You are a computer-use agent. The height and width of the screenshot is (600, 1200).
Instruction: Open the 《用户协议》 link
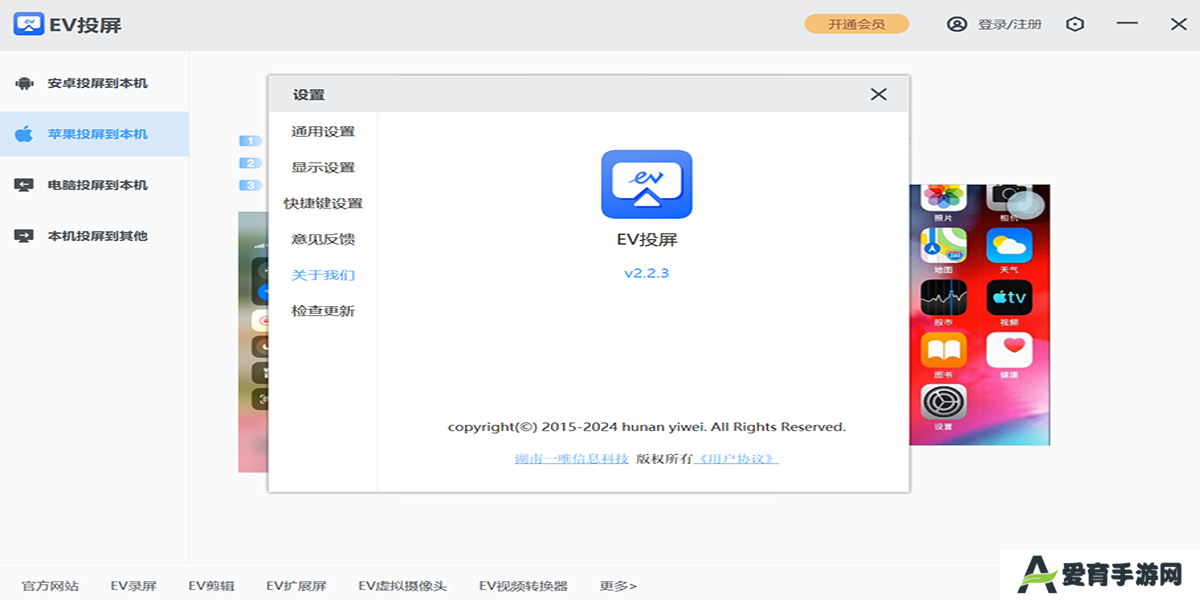[736, 458]
